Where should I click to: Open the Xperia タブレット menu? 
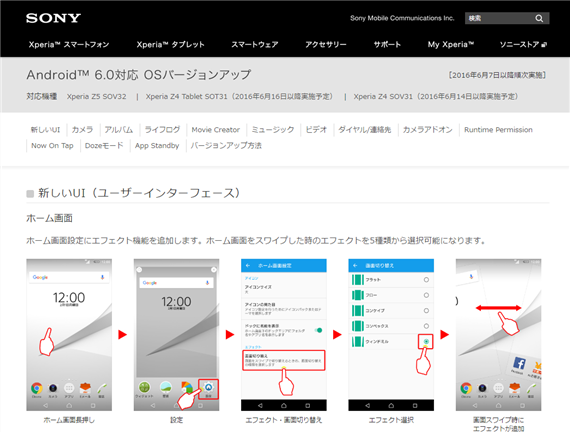[170, 44]
